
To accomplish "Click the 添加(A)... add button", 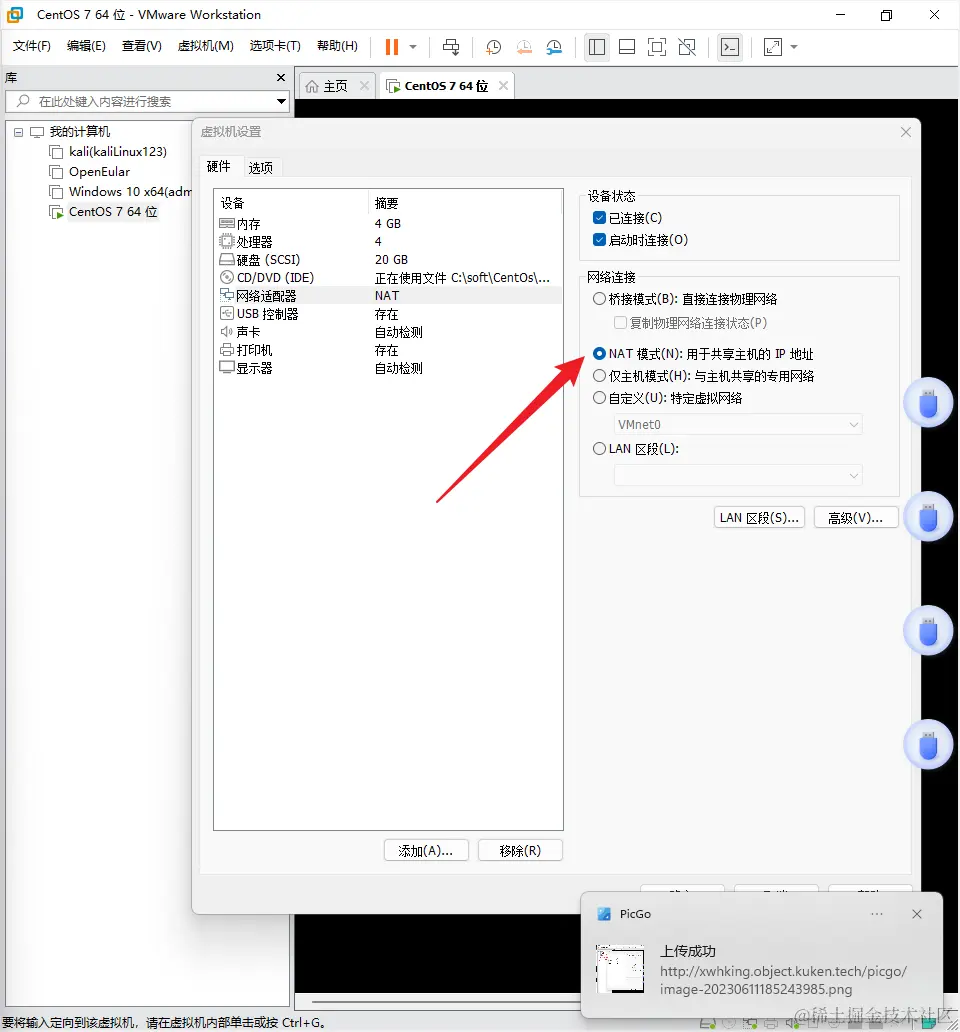I will coord(426,851).
